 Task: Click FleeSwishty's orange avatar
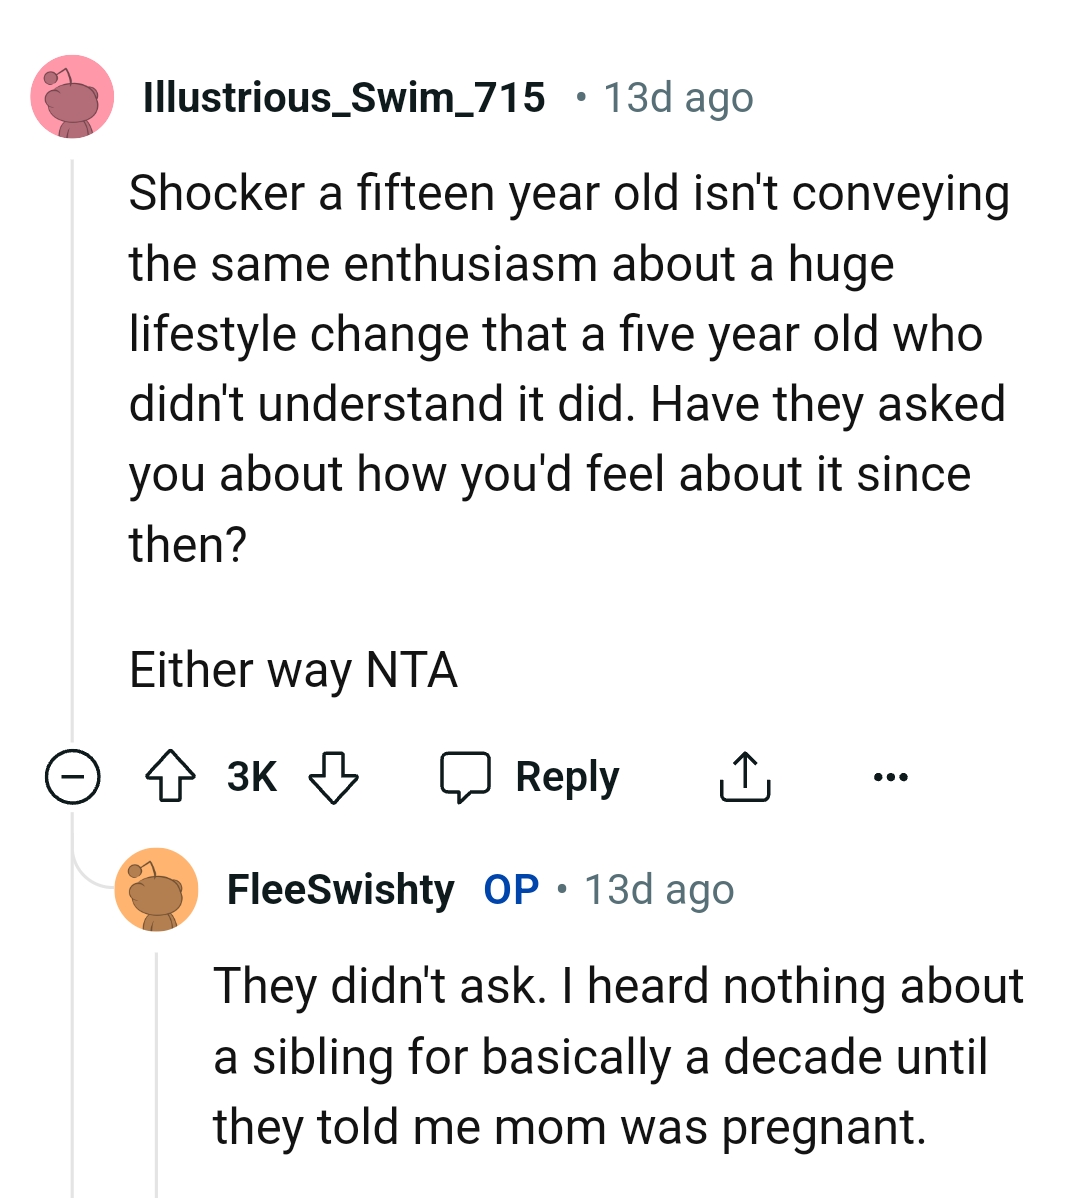point(157,889)
